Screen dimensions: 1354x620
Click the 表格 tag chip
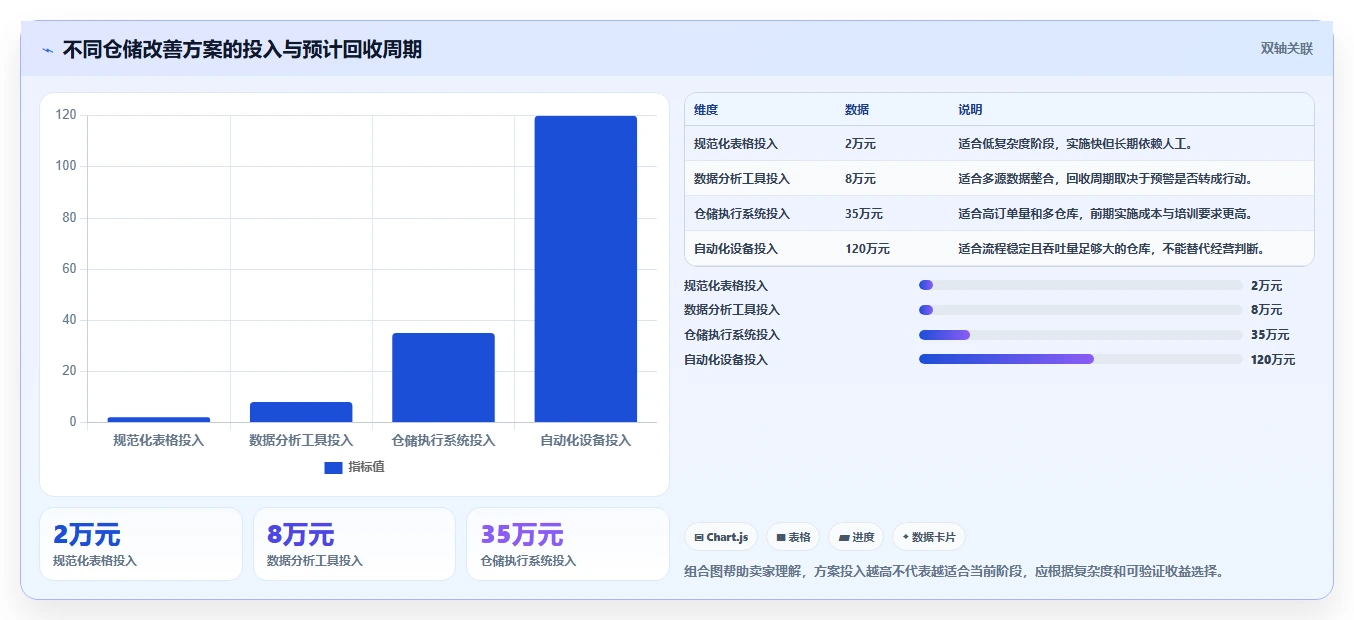click(793, 537)
